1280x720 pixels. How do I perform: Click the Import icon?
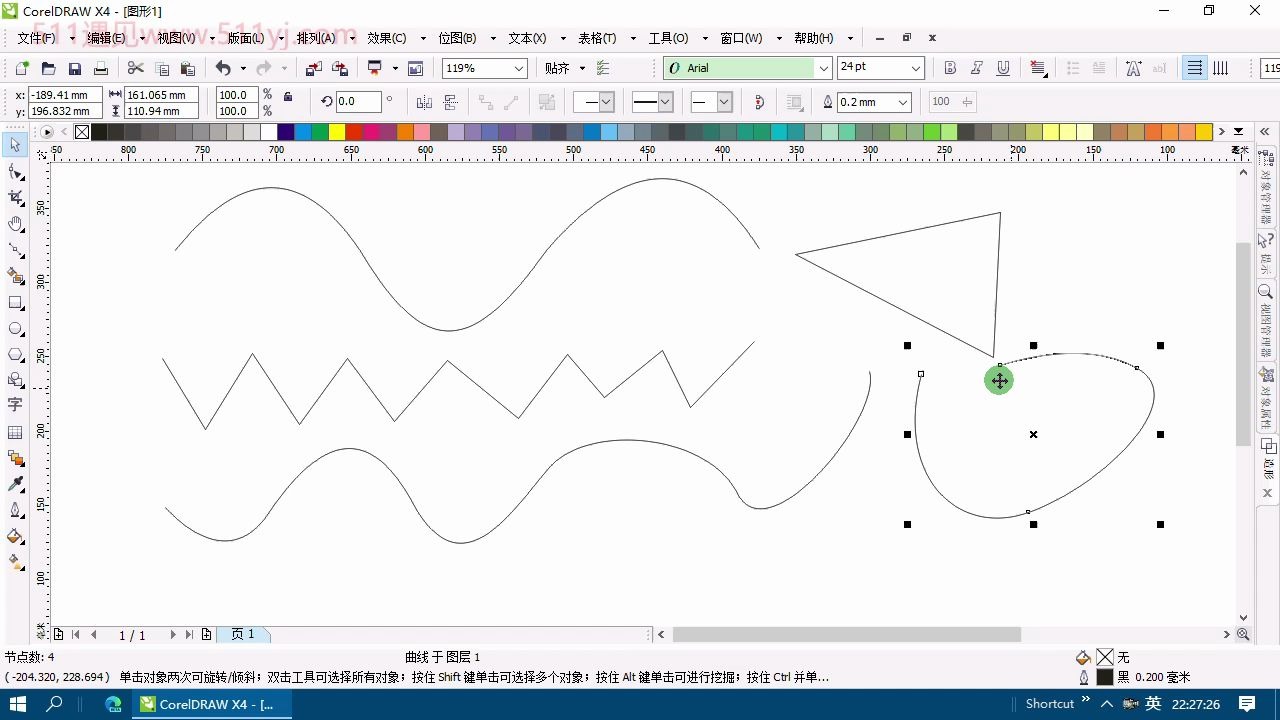click(314, 68)
